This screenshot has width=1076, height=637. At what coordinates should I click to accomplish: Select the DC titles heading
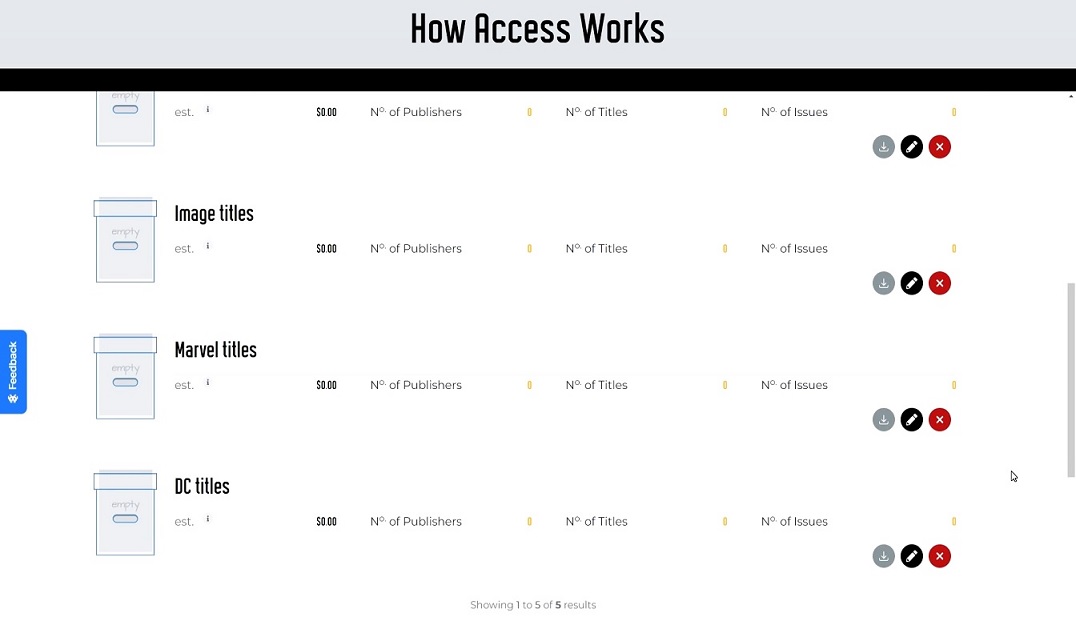202,487
